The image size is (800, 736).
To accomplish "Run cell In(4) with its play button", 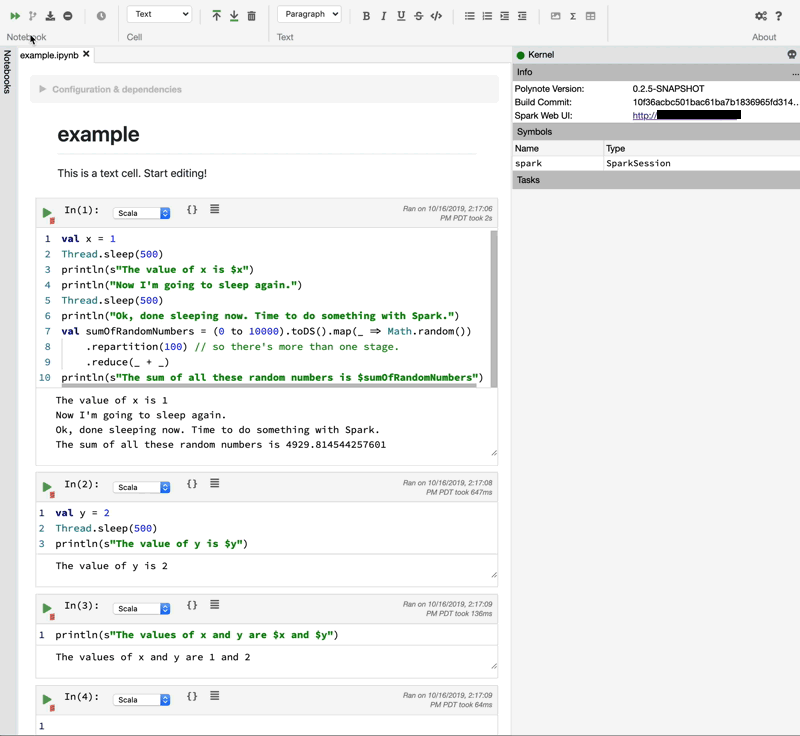I will point(47,699).
